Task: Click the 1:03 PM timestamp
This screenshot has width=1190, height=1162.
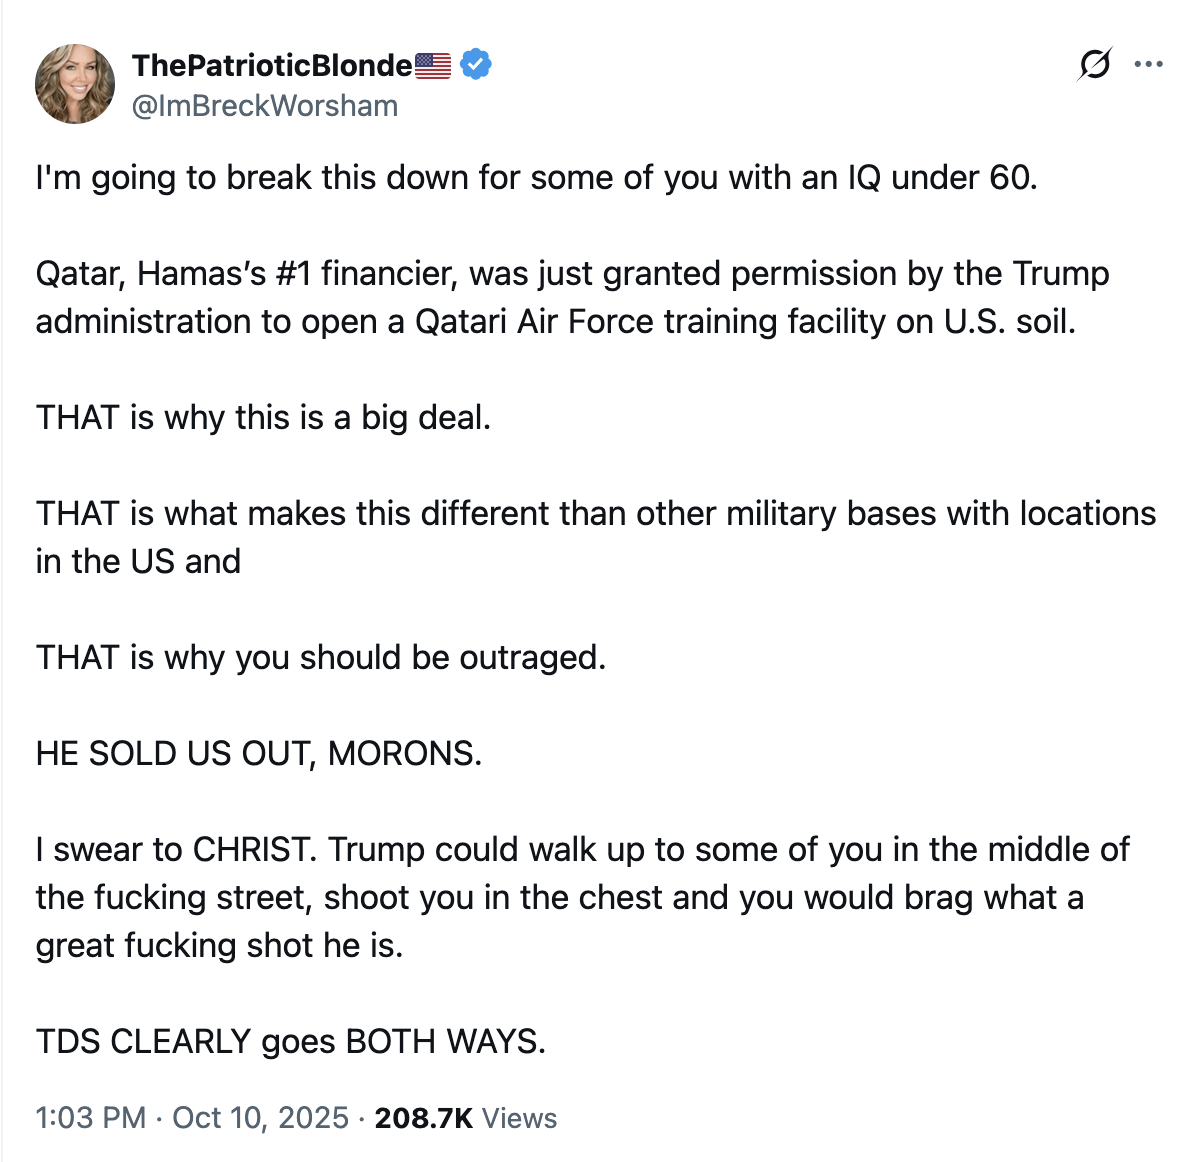Action: pyautogui.click(x=91, y=1117)
